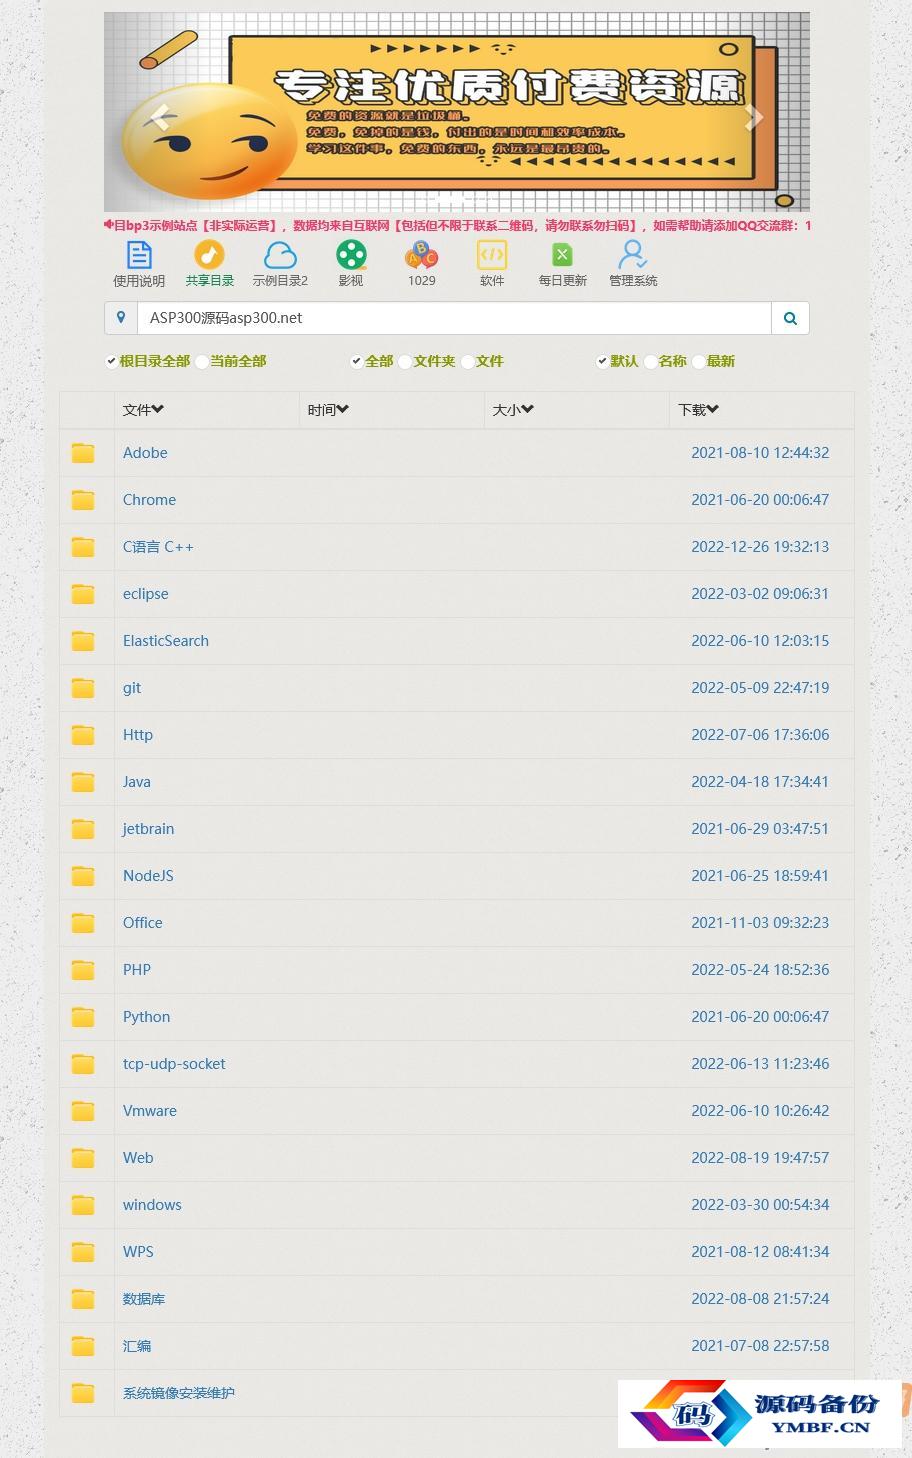Select the 当前全部 radio option
This screenshot has height=1458, width=912.
pos(202,362)
